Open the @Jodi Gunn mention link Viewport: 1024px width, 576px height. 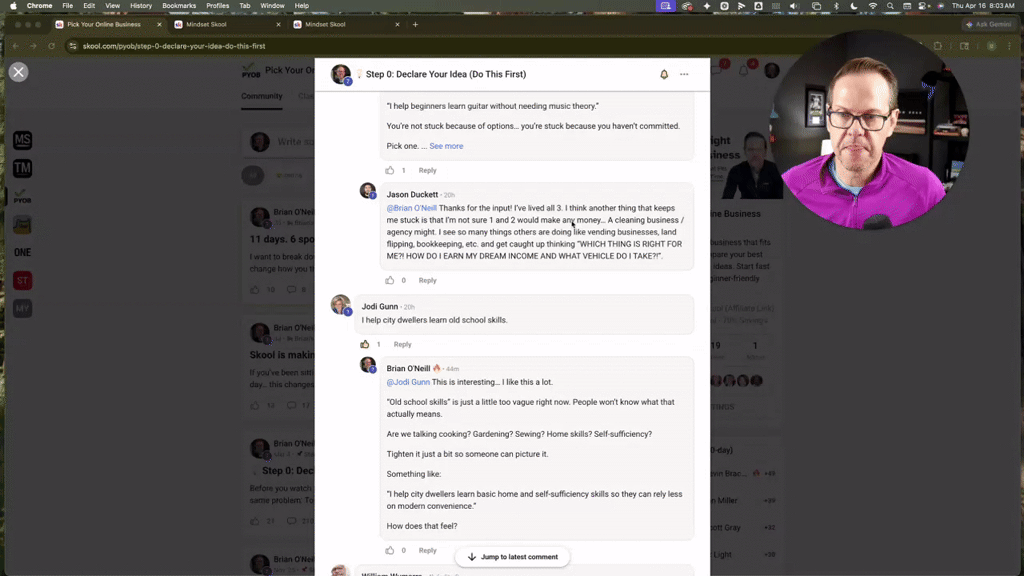click(x=408, y=382)
